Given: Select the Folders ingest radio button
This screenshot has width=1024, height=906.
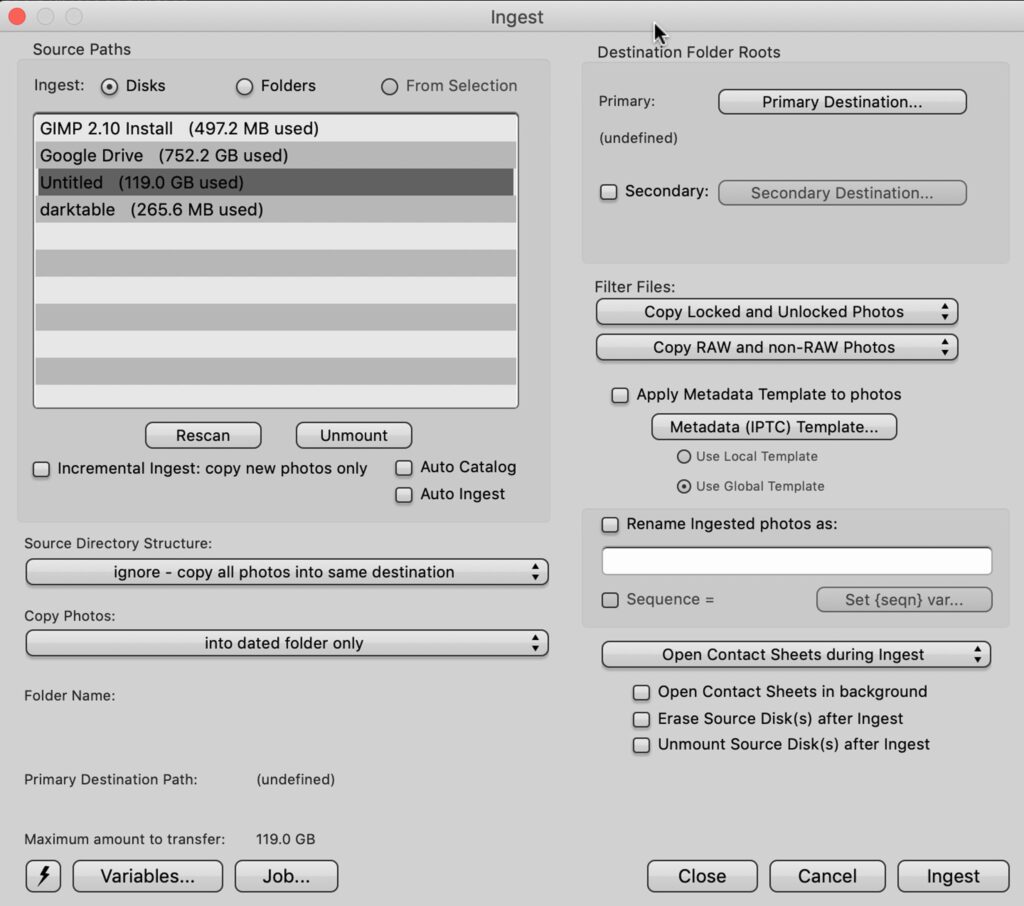Looking at the screenshot, I should (x=244, y=87).
